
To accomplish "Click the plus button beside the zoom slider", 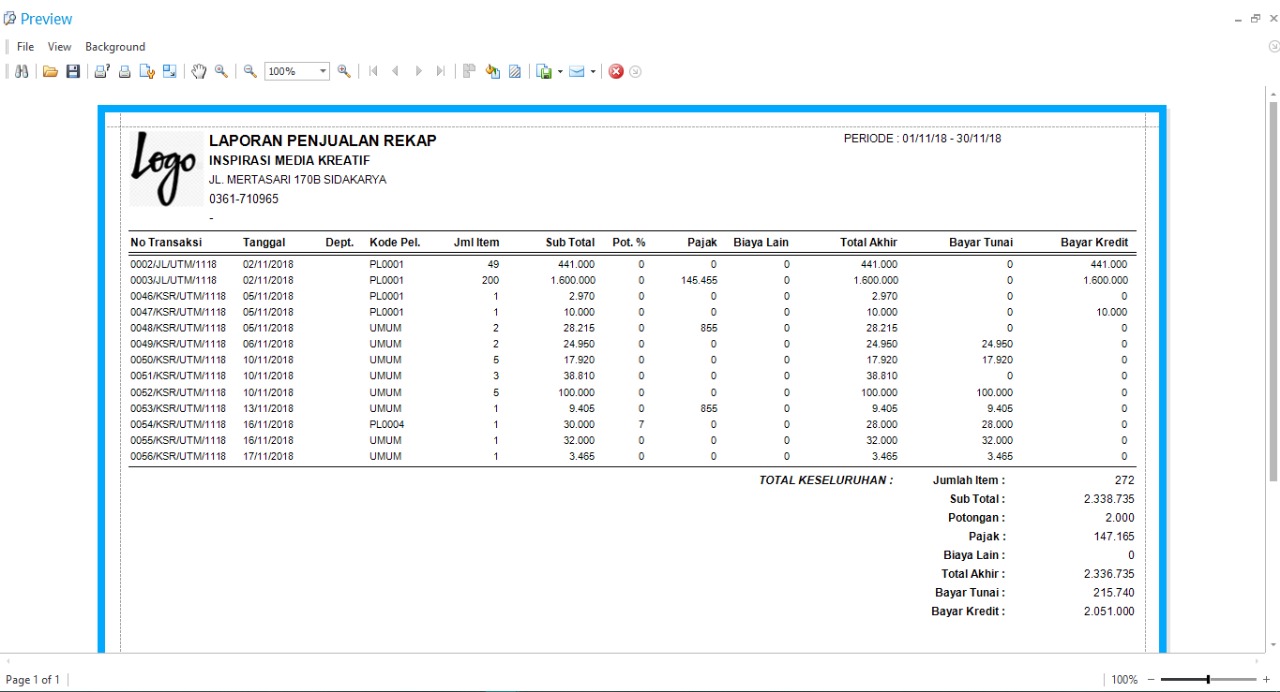I will tap(1266, 680).
